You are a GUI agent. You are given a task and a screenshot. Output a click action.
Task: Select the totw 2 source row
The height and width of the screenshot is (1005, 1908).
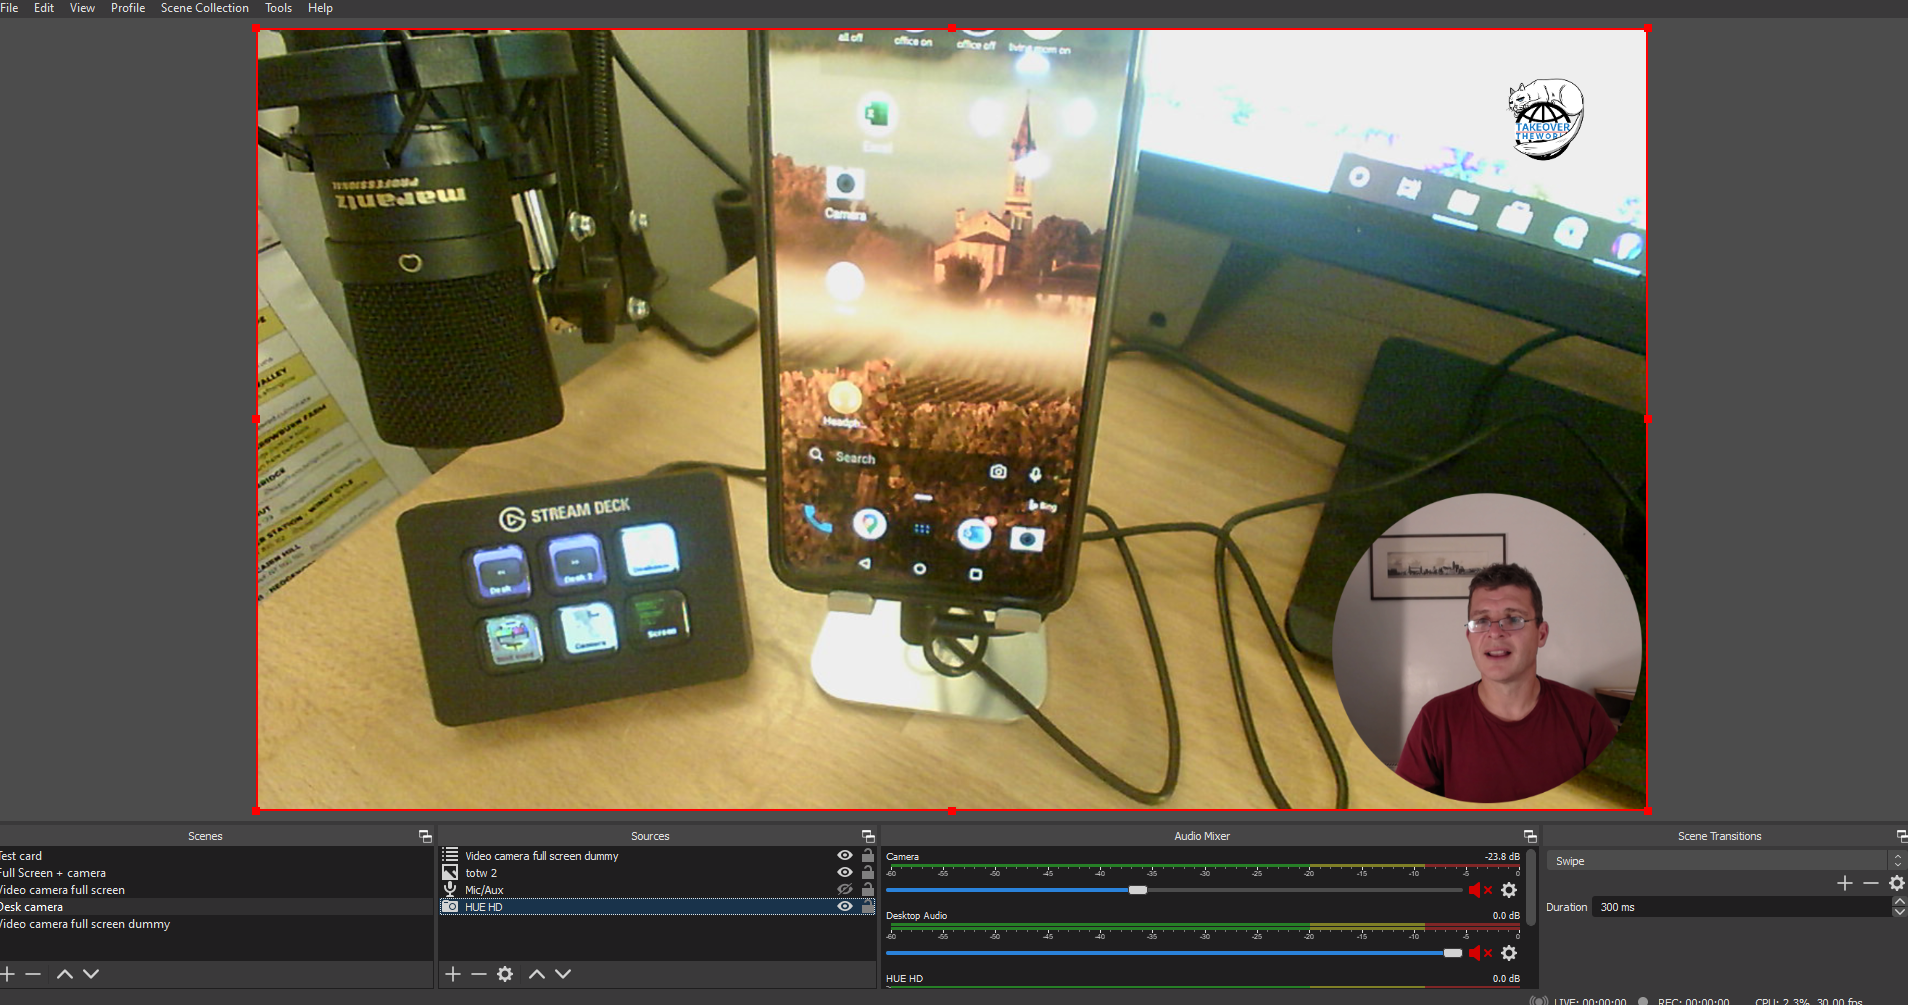pyautogui.click(x=658, y=873)
